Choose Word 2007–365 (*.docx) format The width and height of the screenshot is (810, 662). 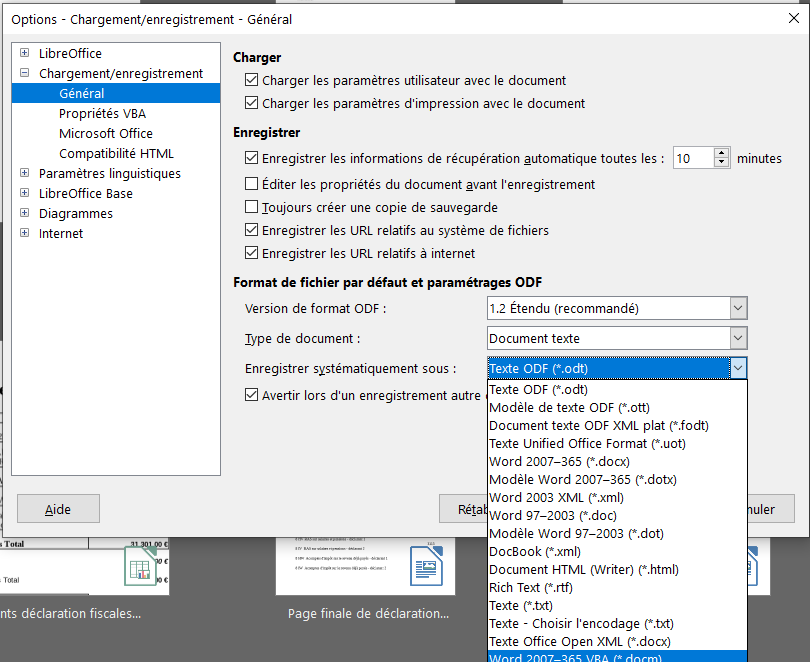tap(617, 462)
